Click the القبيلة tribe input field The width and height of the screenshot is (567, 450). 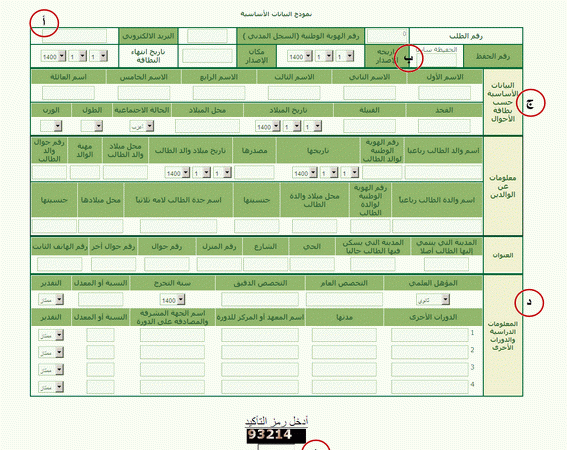pyautogui.click(x=369, y=126)
